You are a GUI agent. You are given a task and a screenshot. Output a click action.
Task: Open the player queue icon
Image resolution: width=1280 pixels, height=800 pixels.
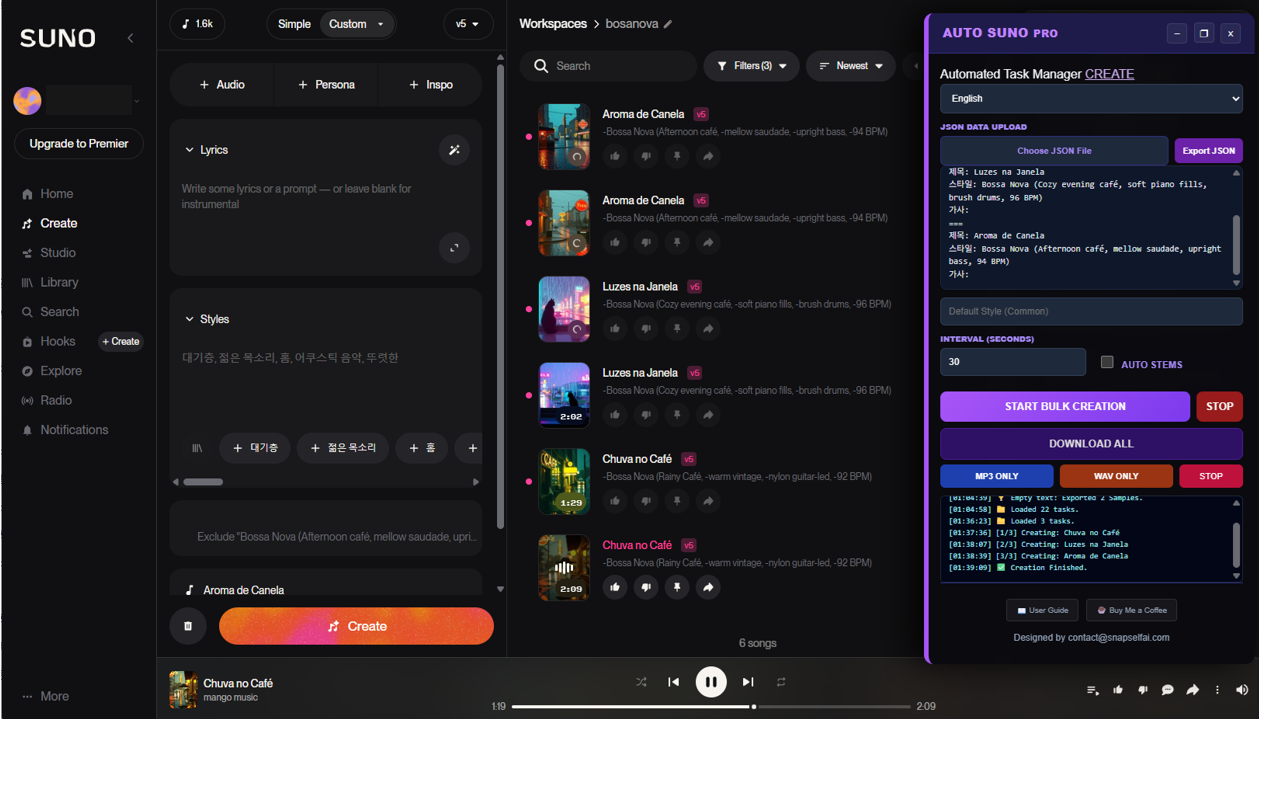(1093, 690)
